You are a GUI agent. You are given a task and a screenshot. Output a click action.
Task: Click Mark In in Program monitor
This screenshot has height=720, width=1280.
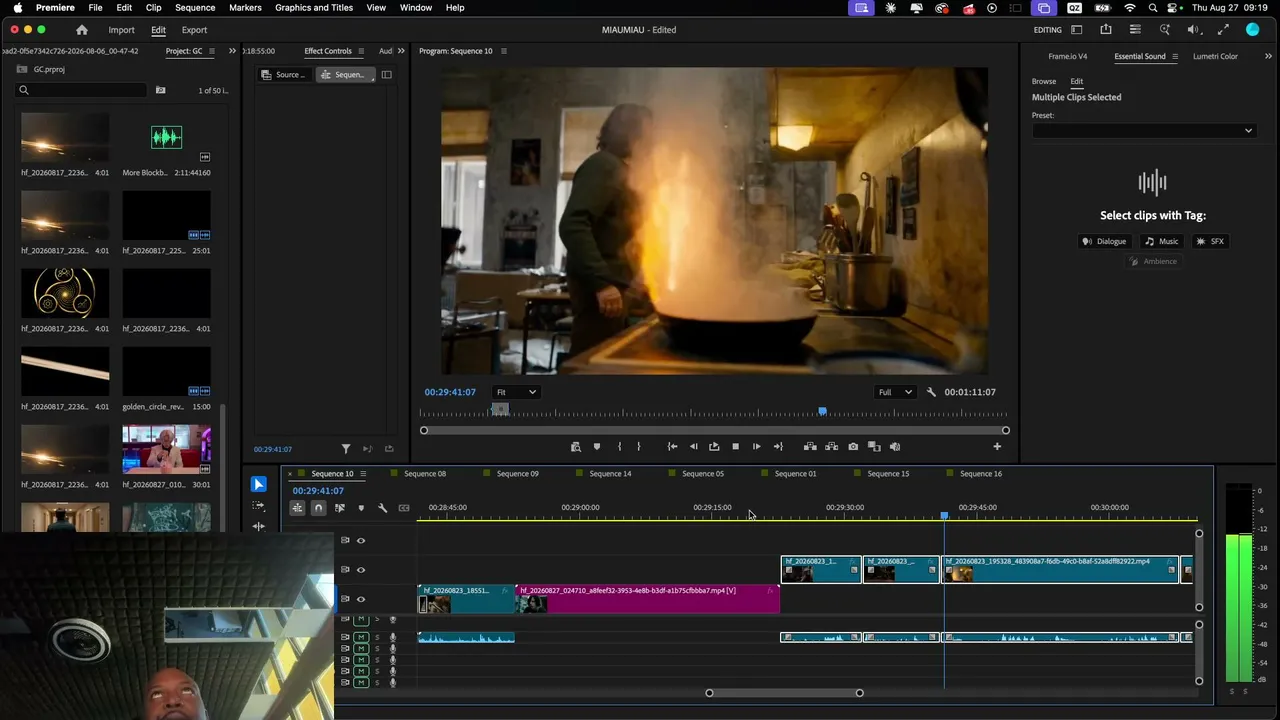tap(619, 447)
